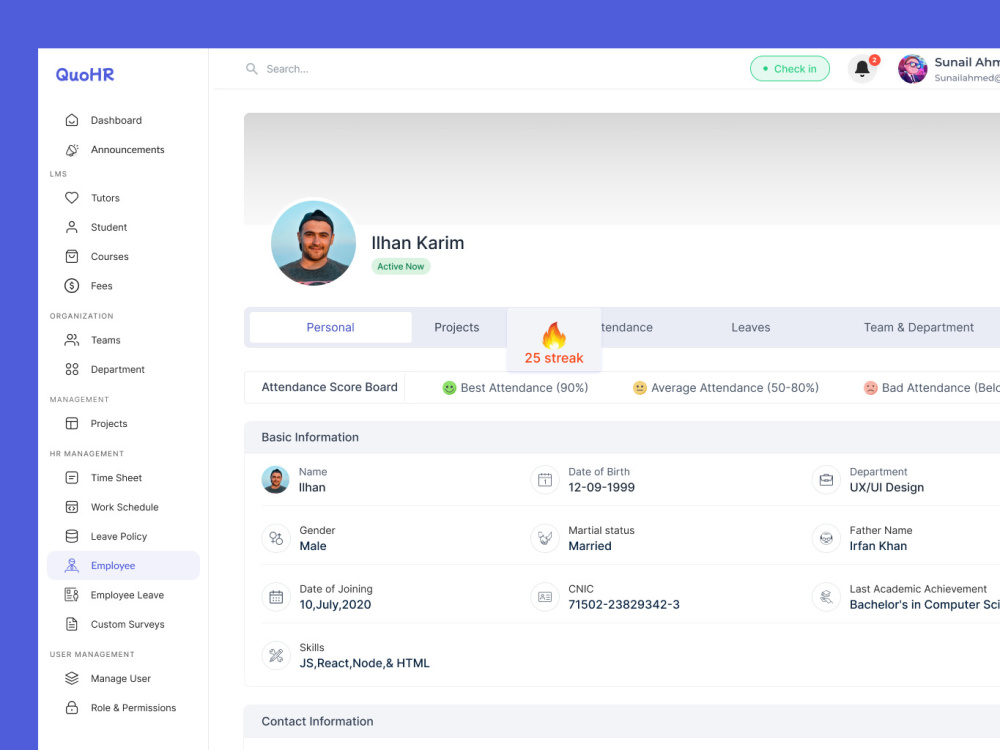Click the Date of Birth calendar icon
Screen dimensions: 1000x750
click(x=545, y=480)
